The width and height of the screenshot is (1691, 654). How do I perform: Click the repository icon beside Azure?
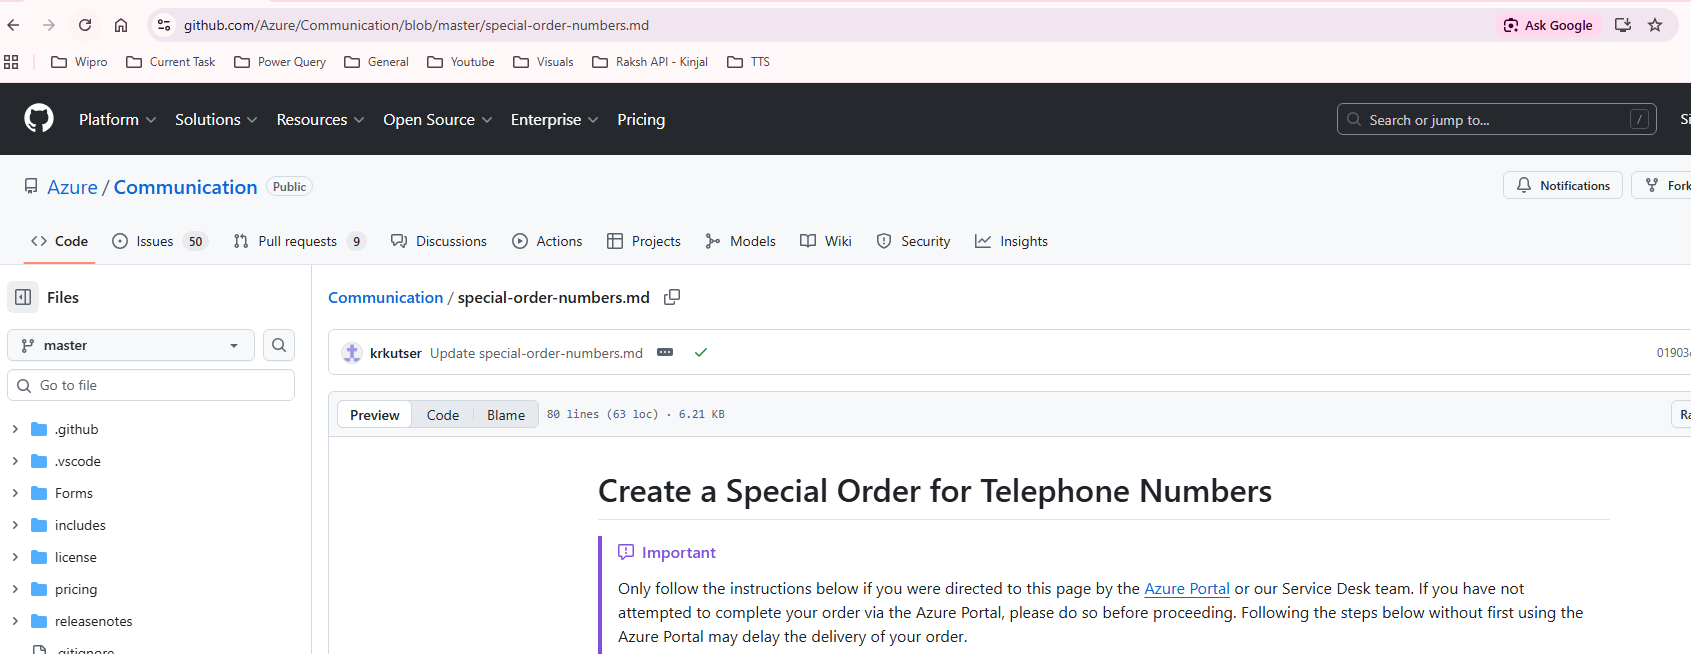click(x=31, y=186)
